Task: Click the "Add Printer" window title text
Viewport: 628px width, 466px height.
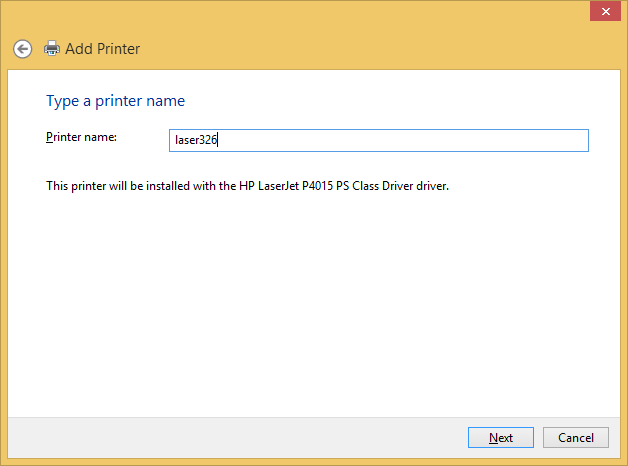Action: 102,48
